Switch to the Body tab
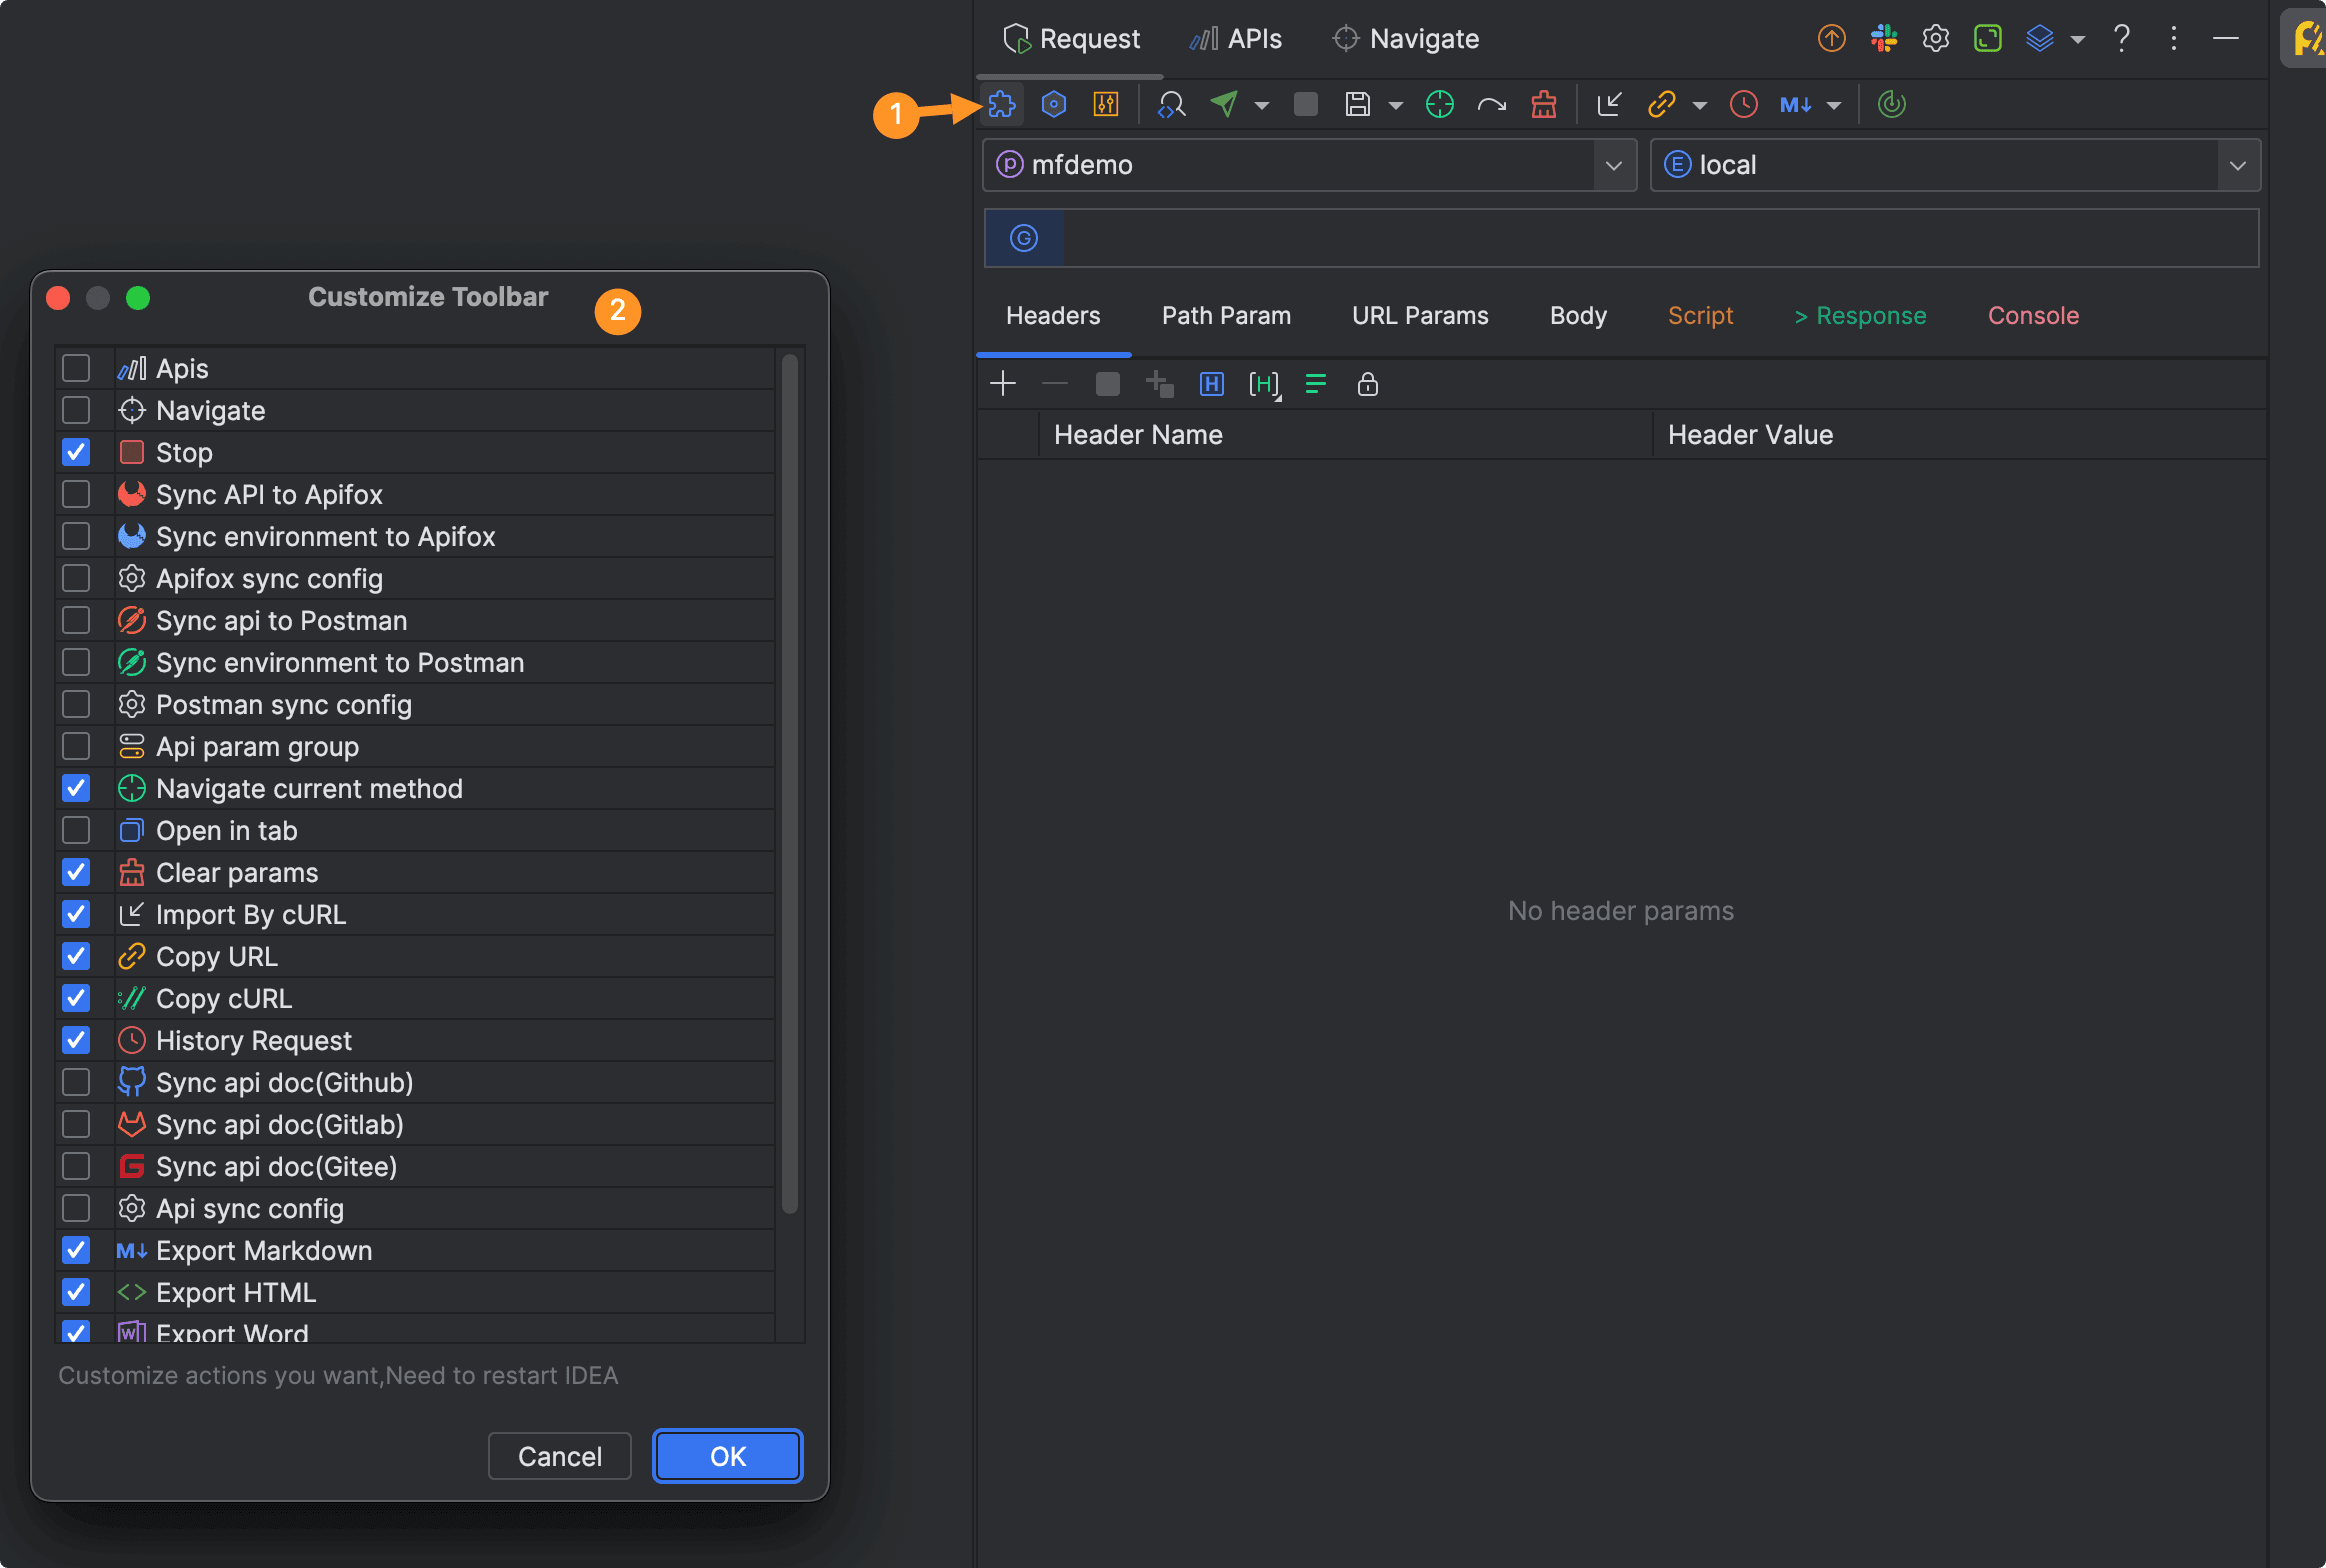 [x=1578, y=316]
